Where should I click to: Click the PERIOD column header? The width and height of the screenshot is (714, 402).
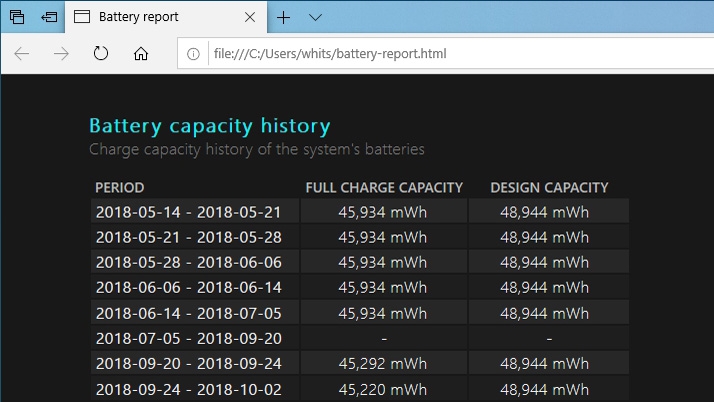click(x=120, y=187)
